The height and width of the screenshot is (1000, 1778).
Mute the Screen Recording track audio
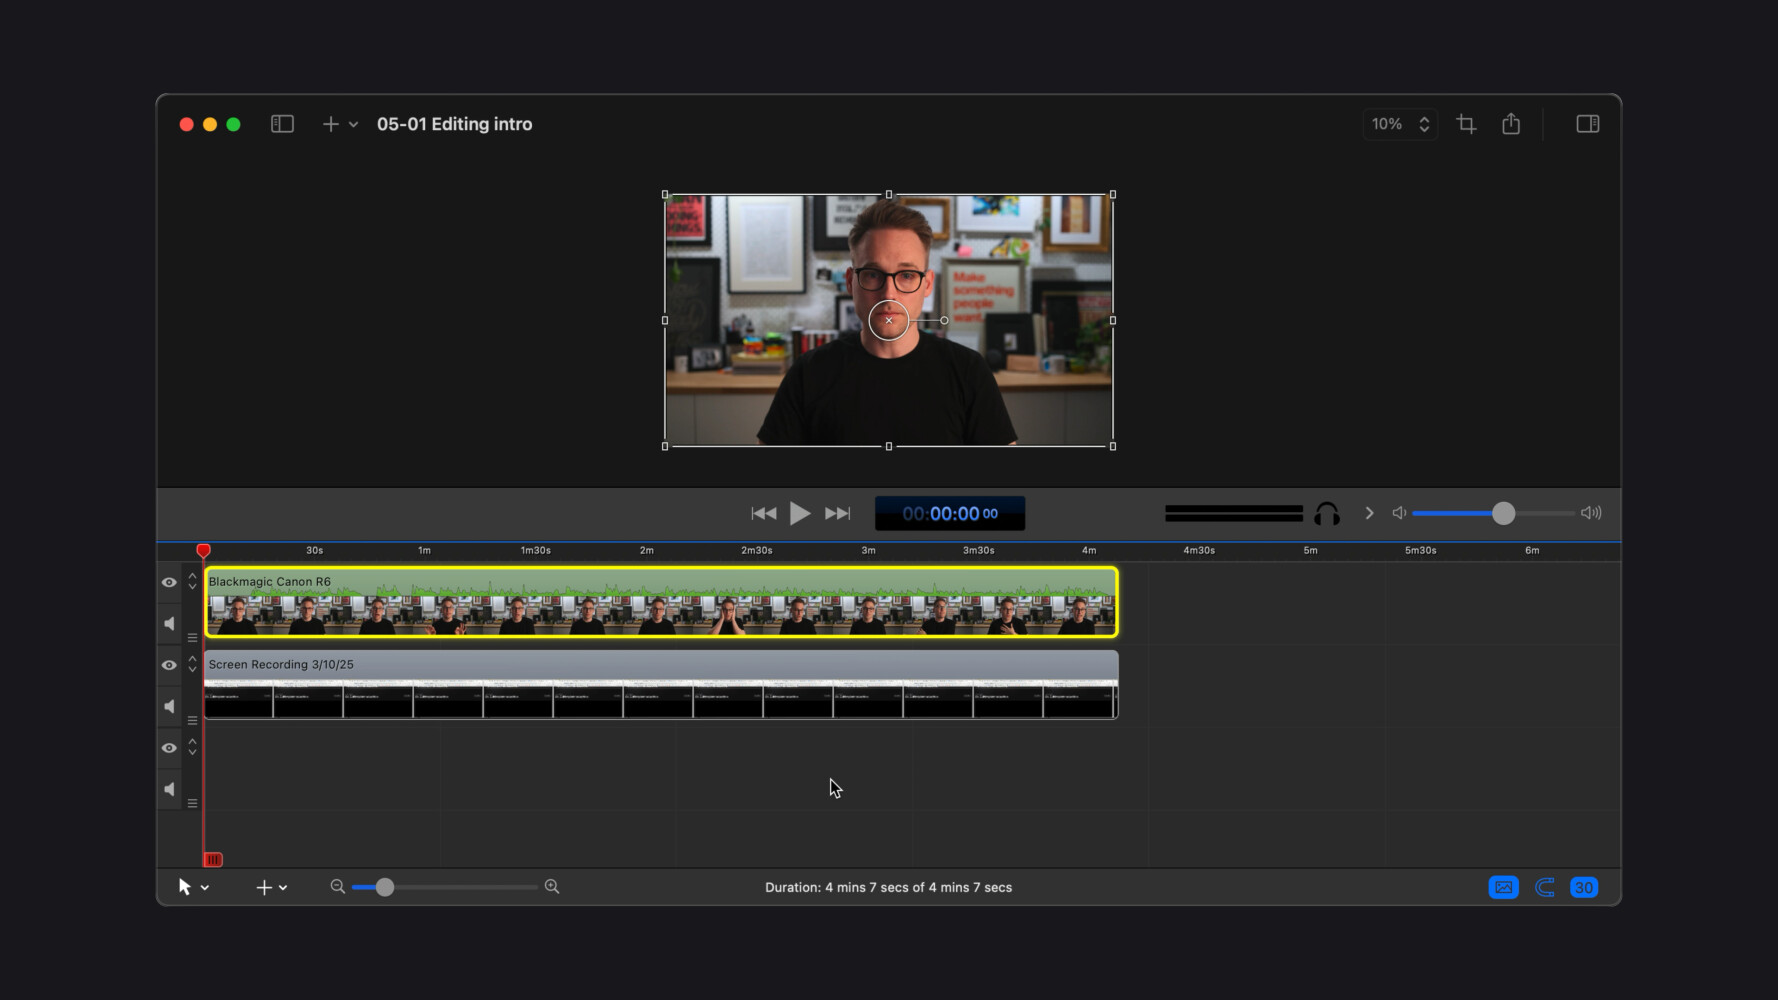click(169, 706)
